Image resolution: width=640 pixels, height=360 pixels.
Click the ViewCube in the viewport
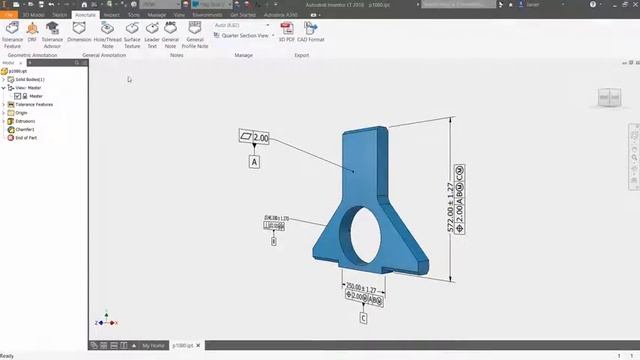609,98
